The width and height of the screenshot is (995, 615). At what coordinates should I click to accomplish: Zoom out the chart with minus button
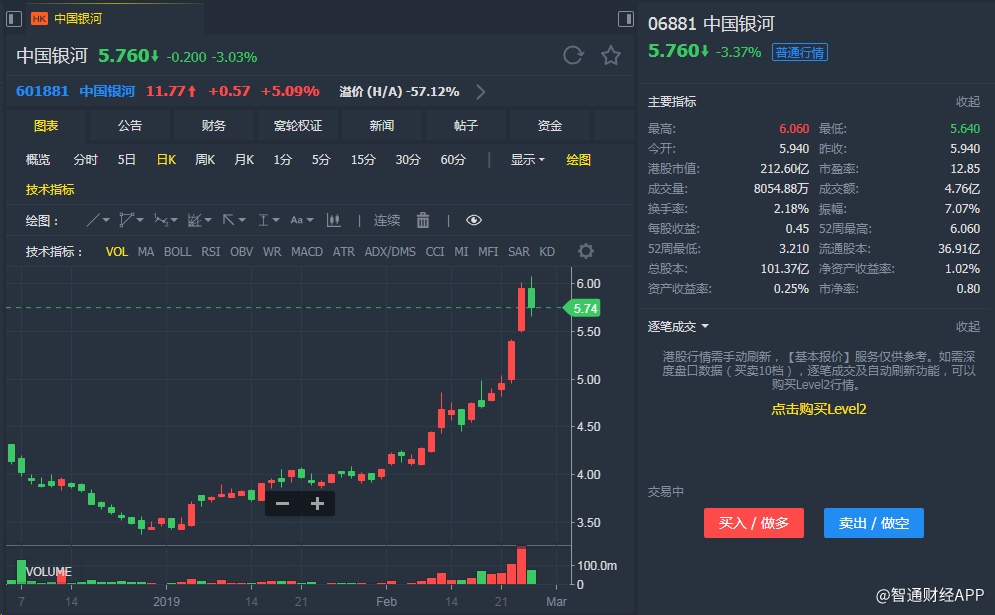[x=282, y=504]
